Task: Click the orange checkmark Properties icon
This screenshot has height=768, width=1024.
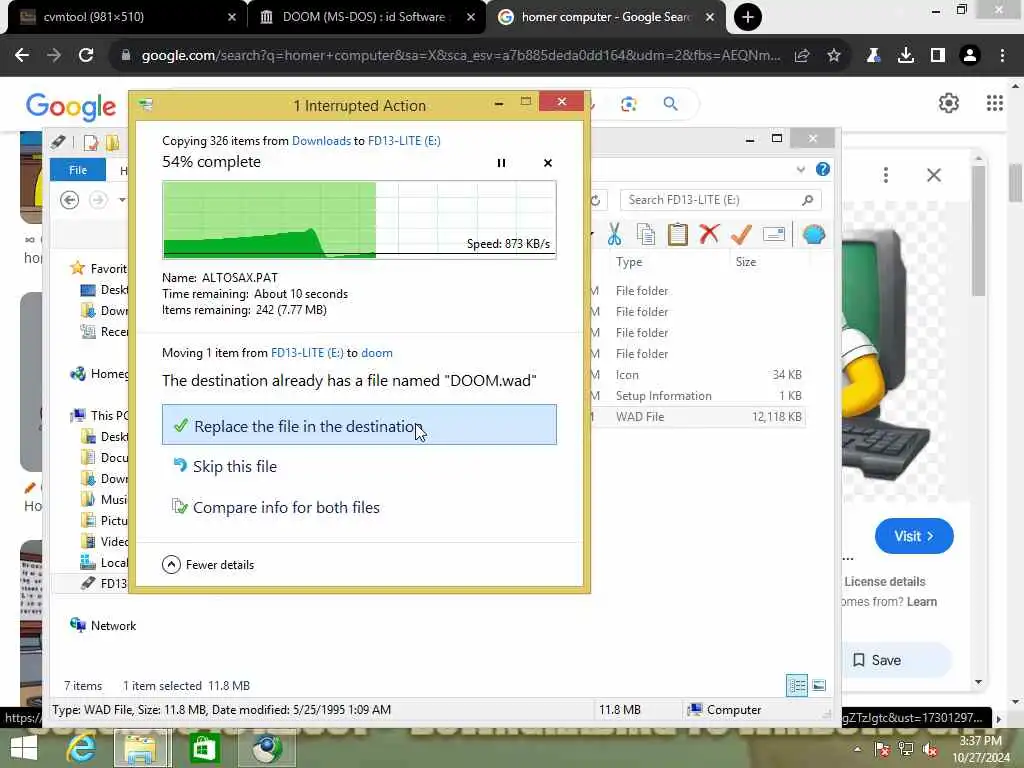Action: click(741, 234)
